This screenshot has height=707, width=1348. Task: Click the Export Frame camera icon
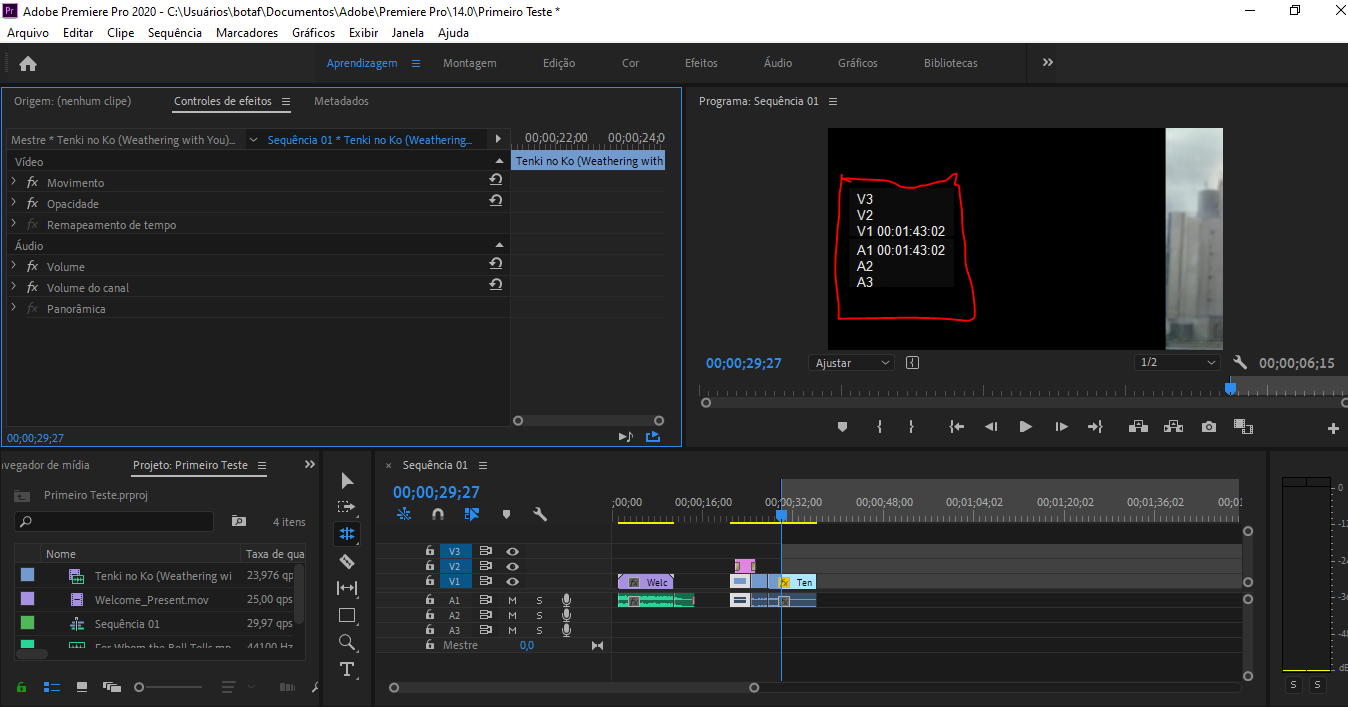coord(1208,426)
